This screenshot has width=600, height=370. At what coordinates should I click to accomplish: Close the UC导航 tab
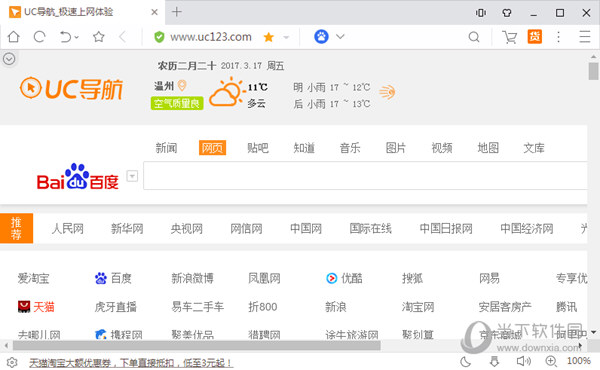tap(154, 12)
